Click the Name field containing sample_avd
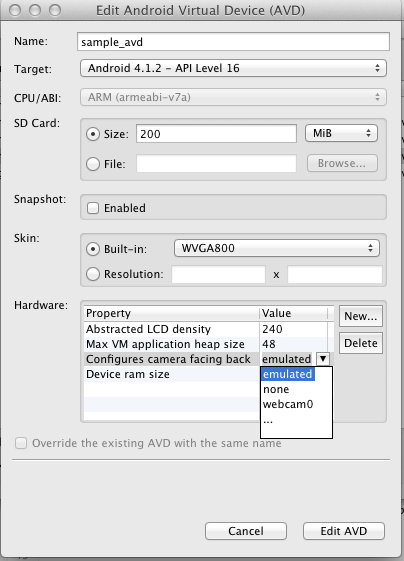The width and height of the screenshot is (404, 561). 233,42
